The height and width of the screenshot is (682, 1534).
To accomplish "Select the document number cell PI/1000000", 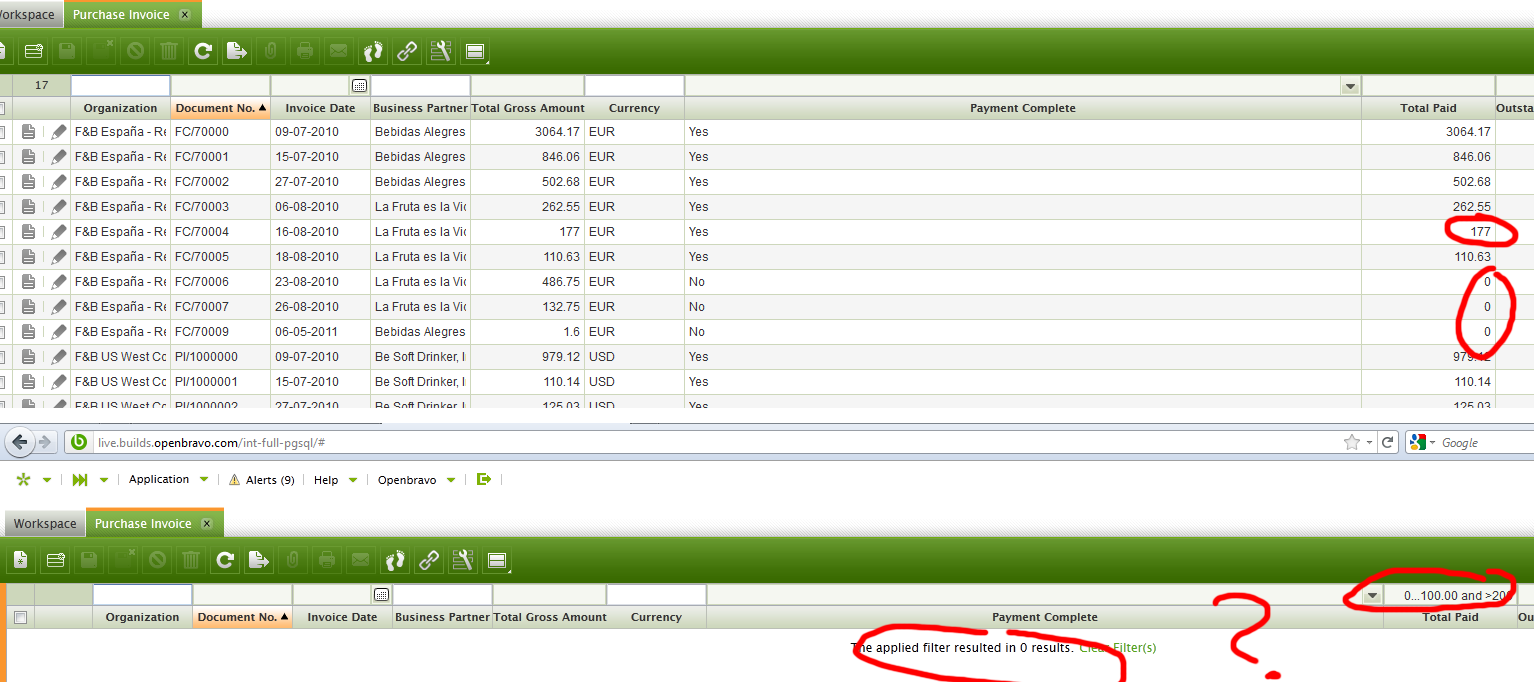I will pyautogui.click(x=220, y=357).
